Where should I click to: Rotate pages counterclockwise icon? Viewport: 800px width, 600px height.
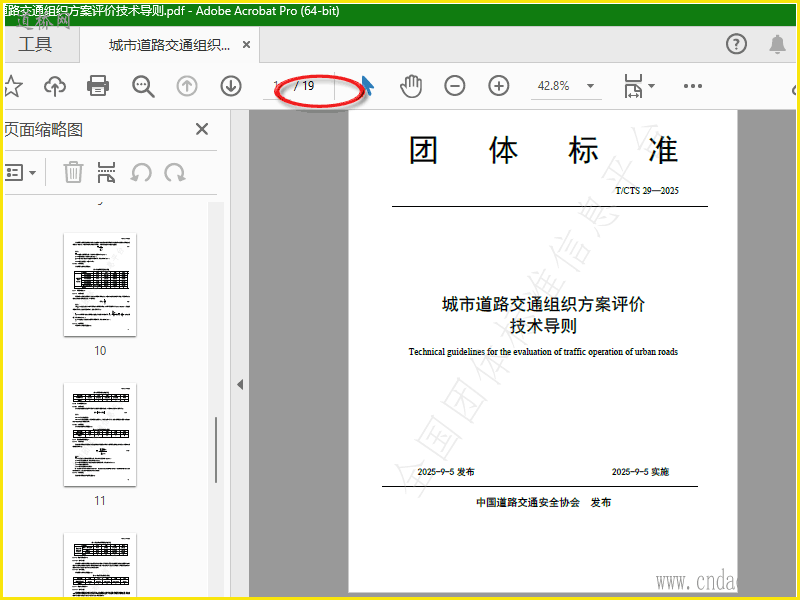click(x=141, y=172)
